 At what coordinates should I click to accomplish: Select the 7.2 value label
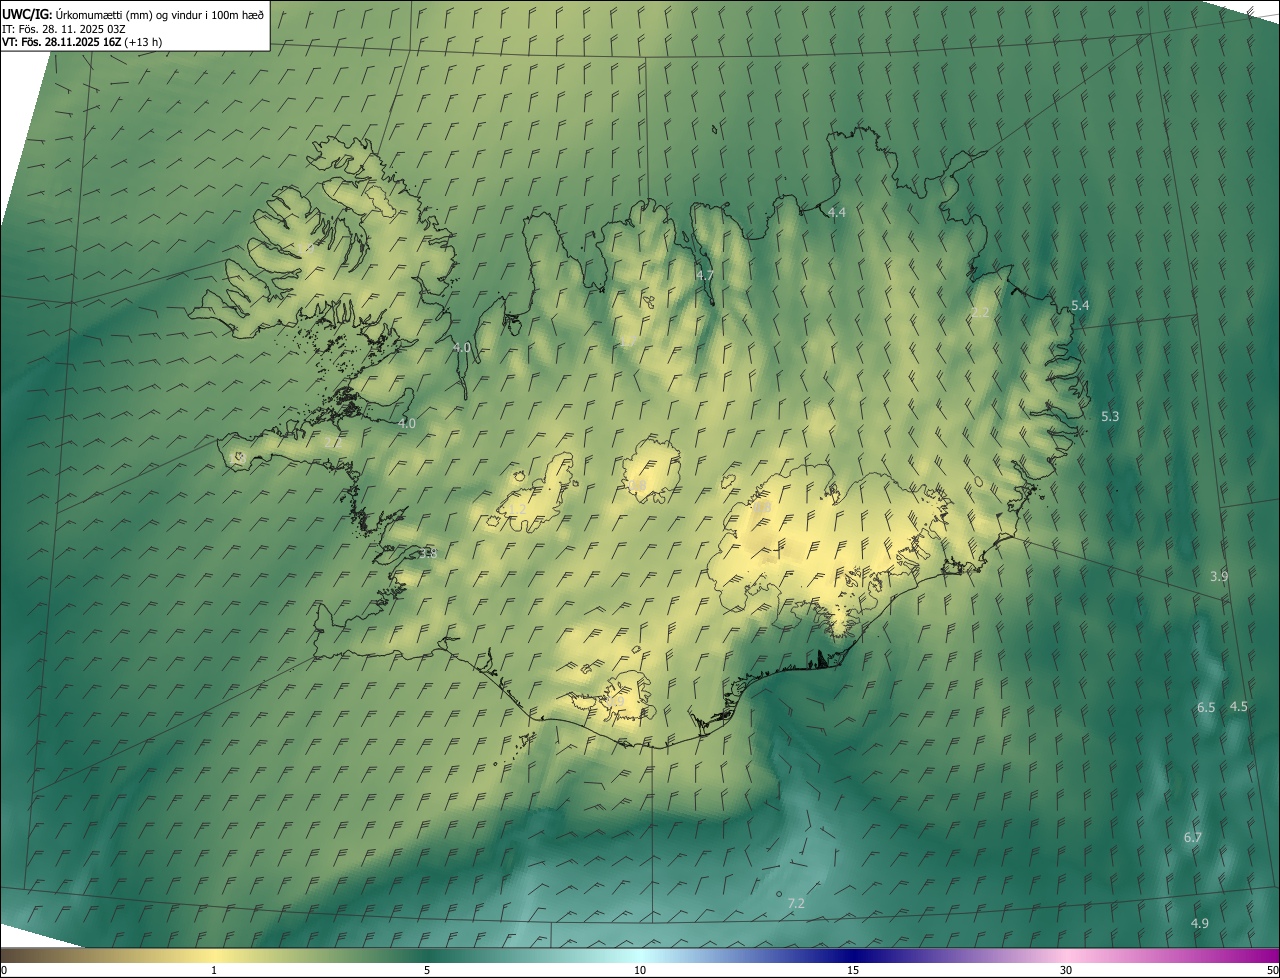[x=796, y=903]
